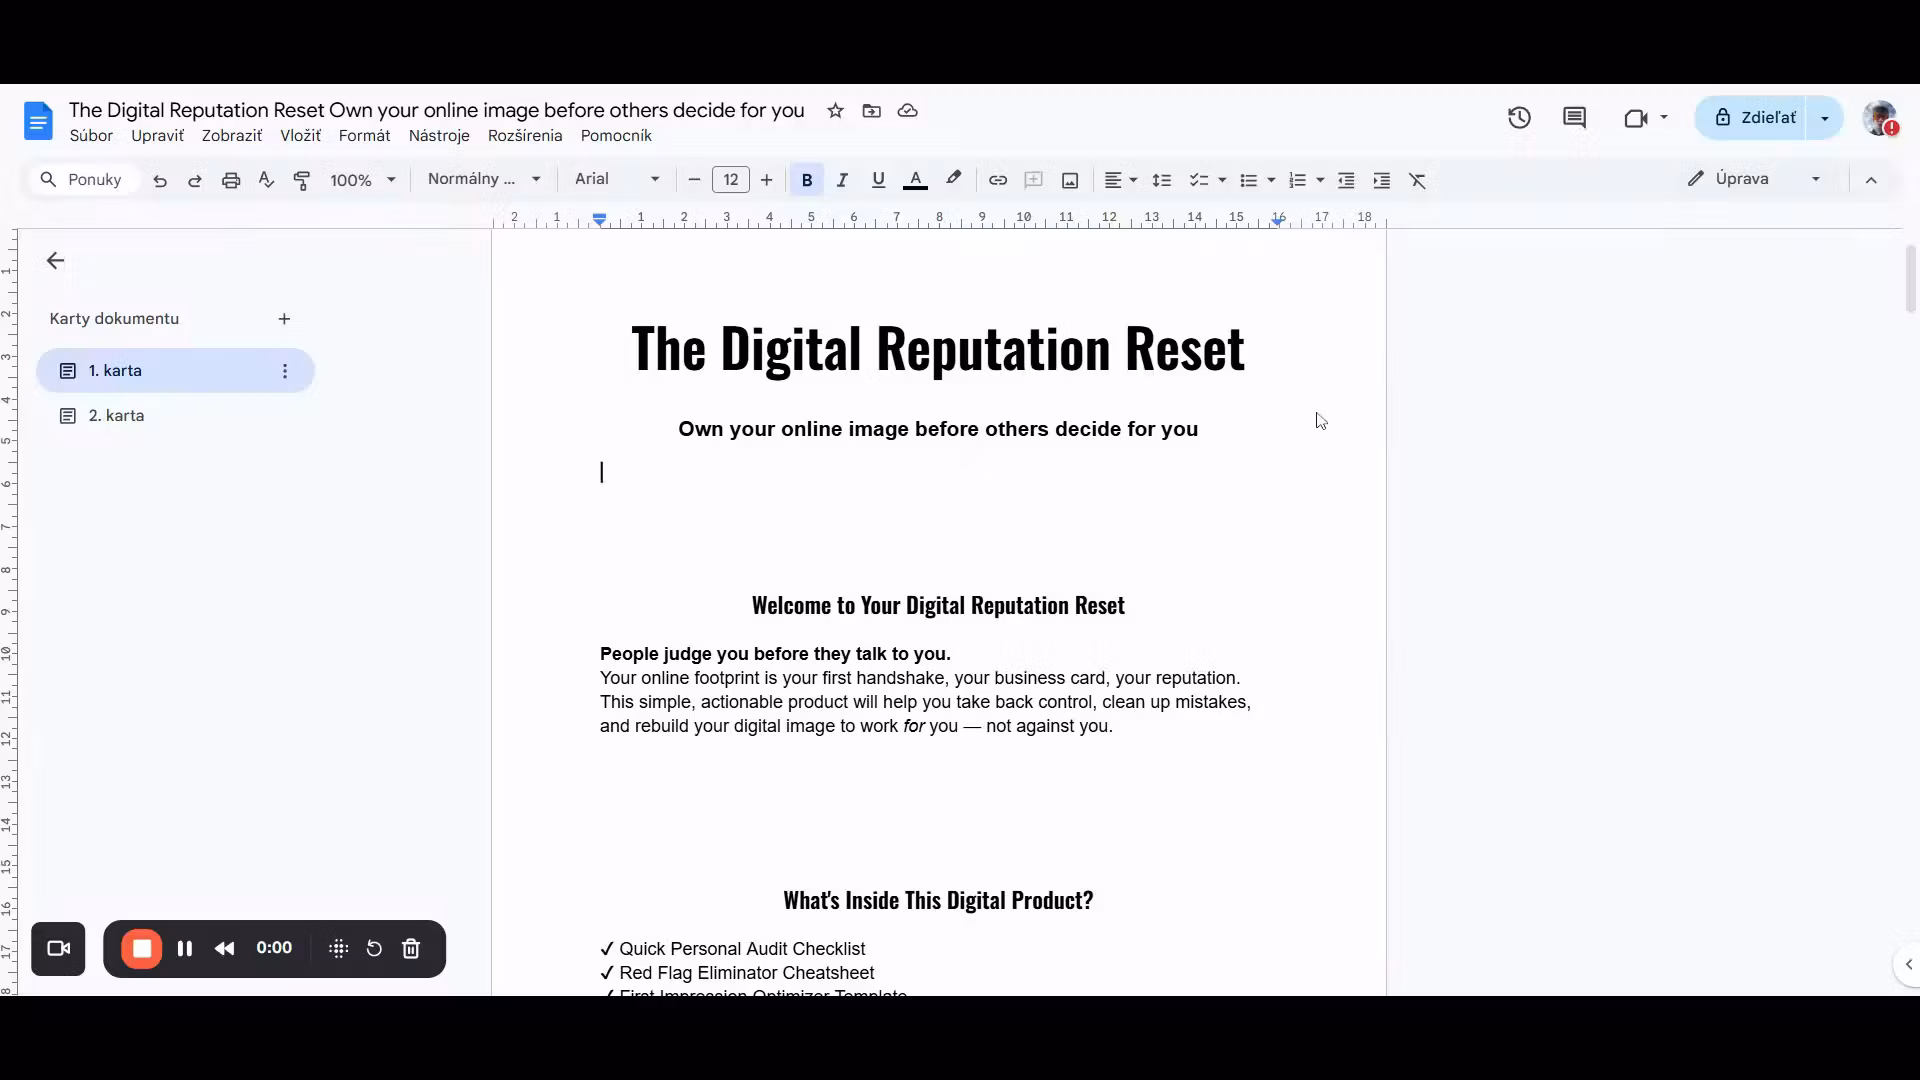Open the comments panel icon
This screenshot has height=1080, width=1920.
point(1574,118)
